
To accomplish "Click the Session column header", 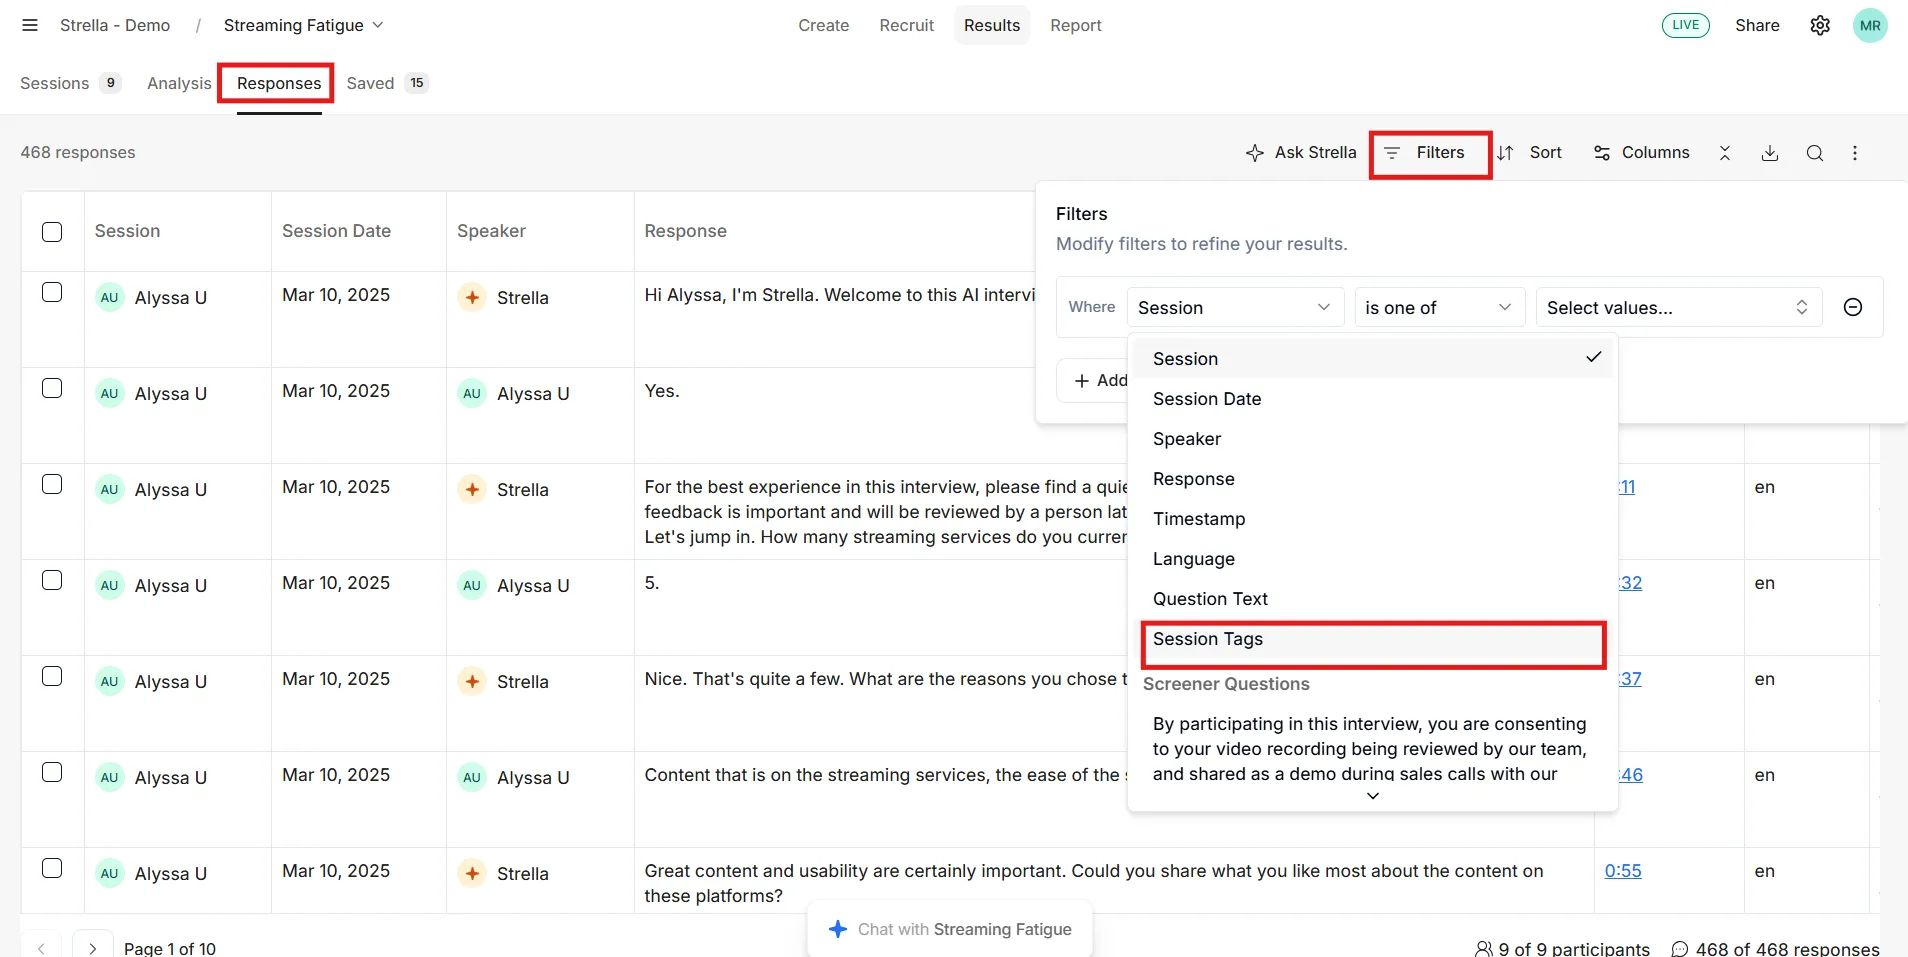I will click(127, 231).
